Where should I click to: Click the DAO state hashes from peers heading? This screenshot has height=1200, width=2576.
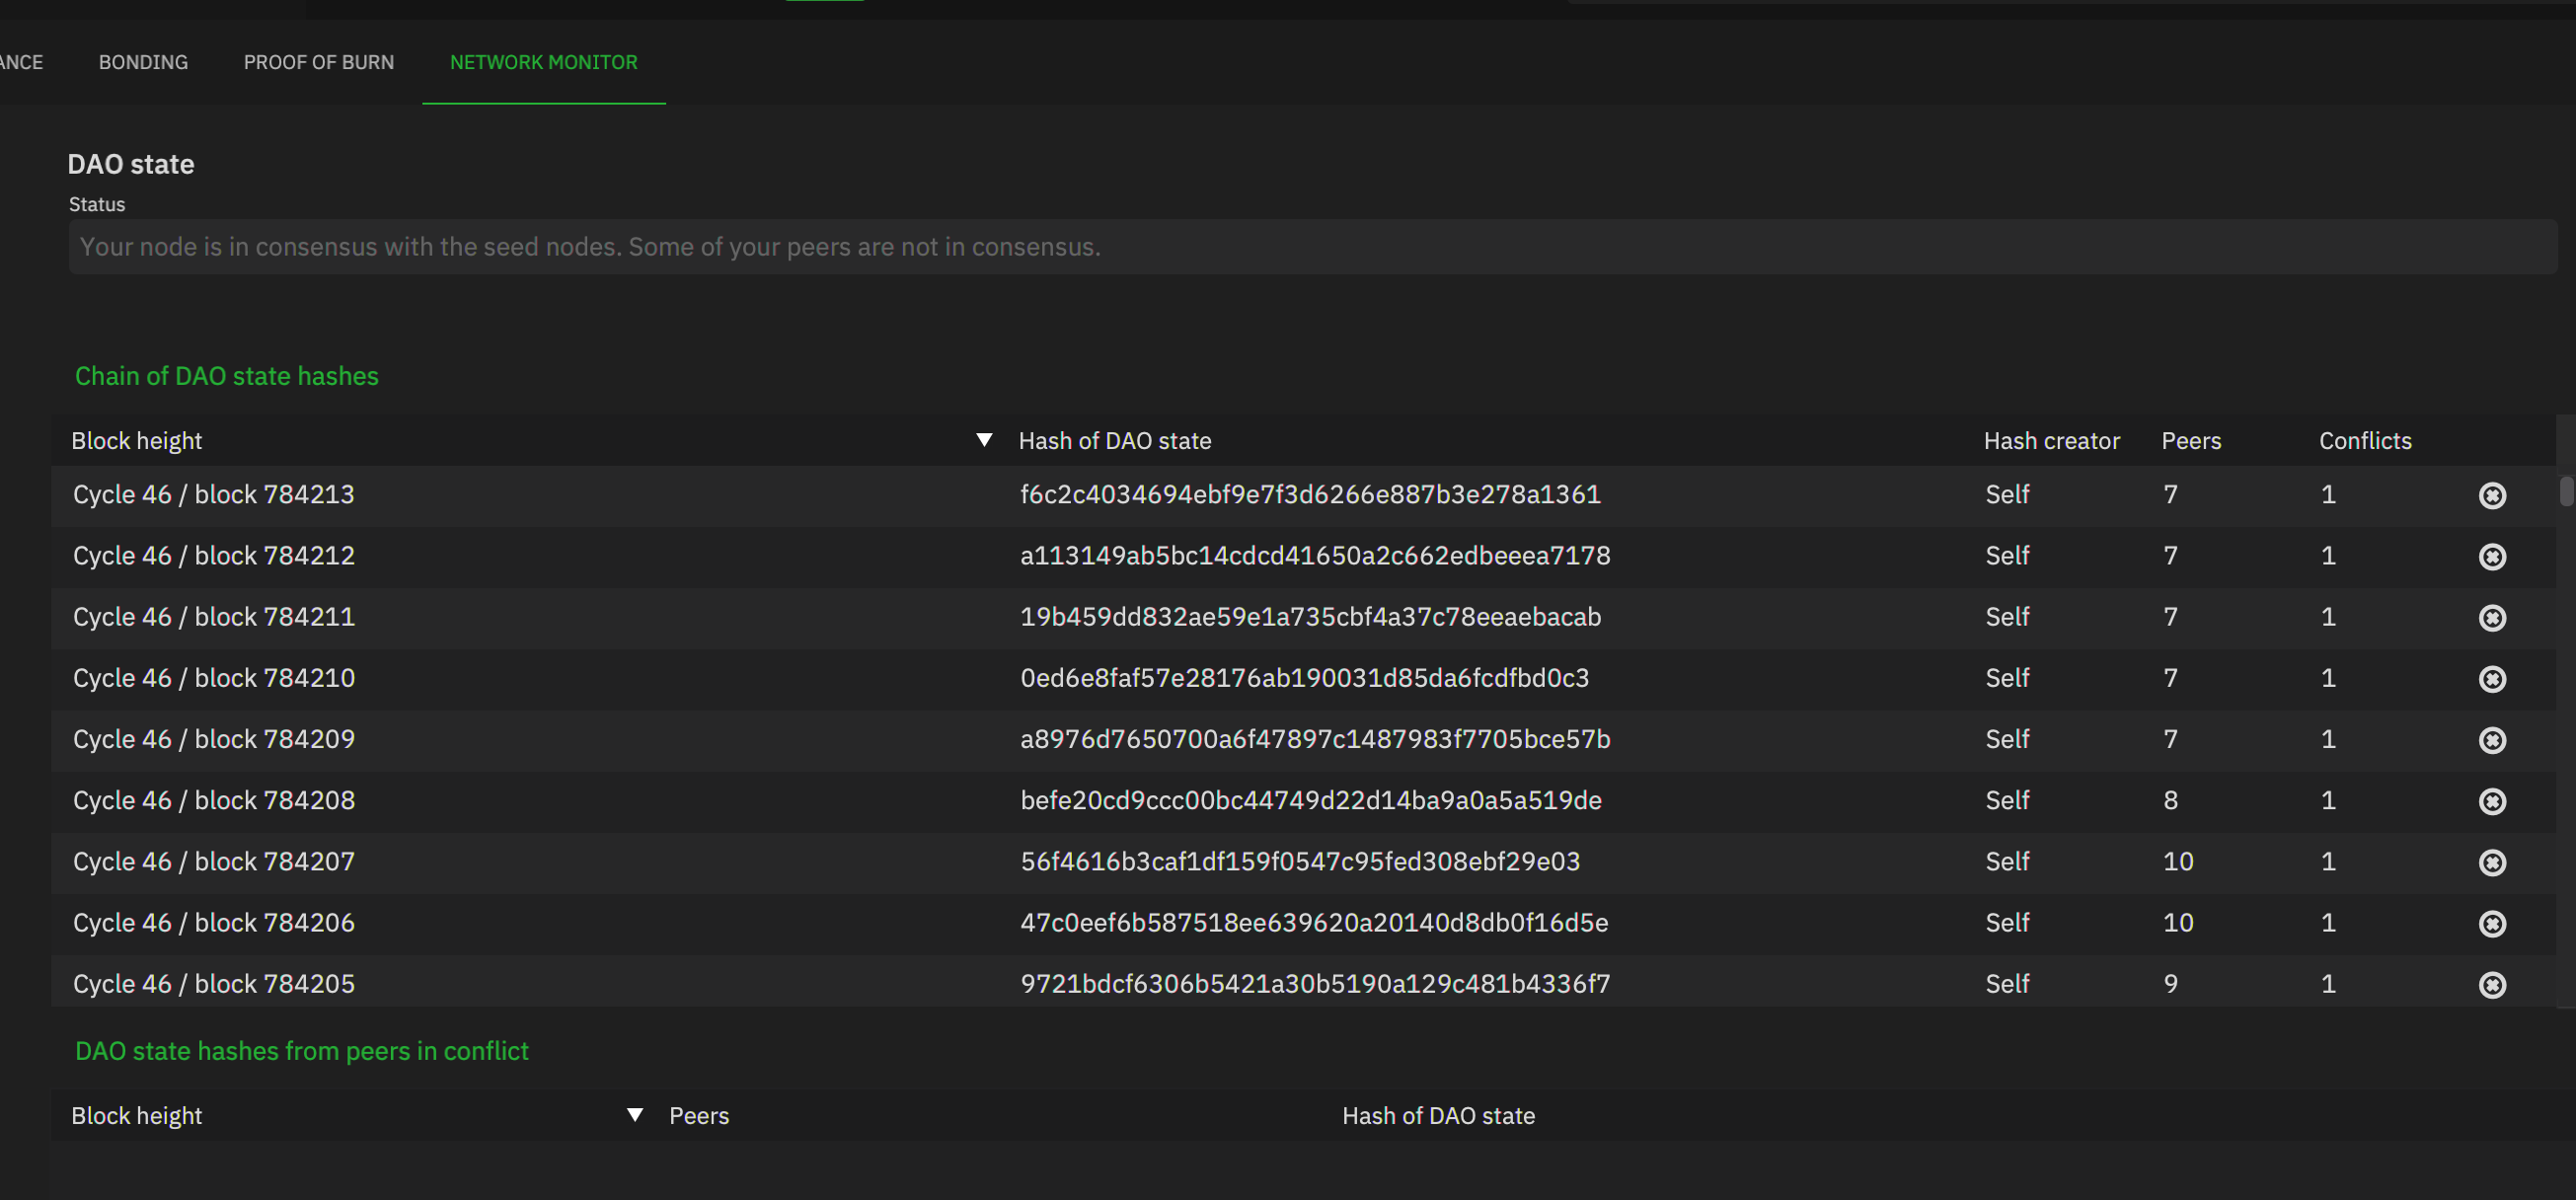click(302, 1051)
